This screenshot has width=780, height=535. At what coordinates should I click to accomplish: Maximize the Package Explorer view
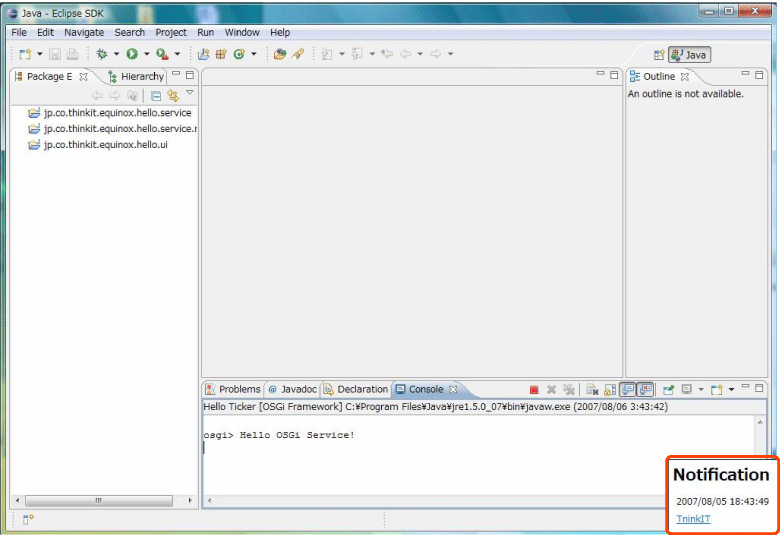click(x=190, y=75)
